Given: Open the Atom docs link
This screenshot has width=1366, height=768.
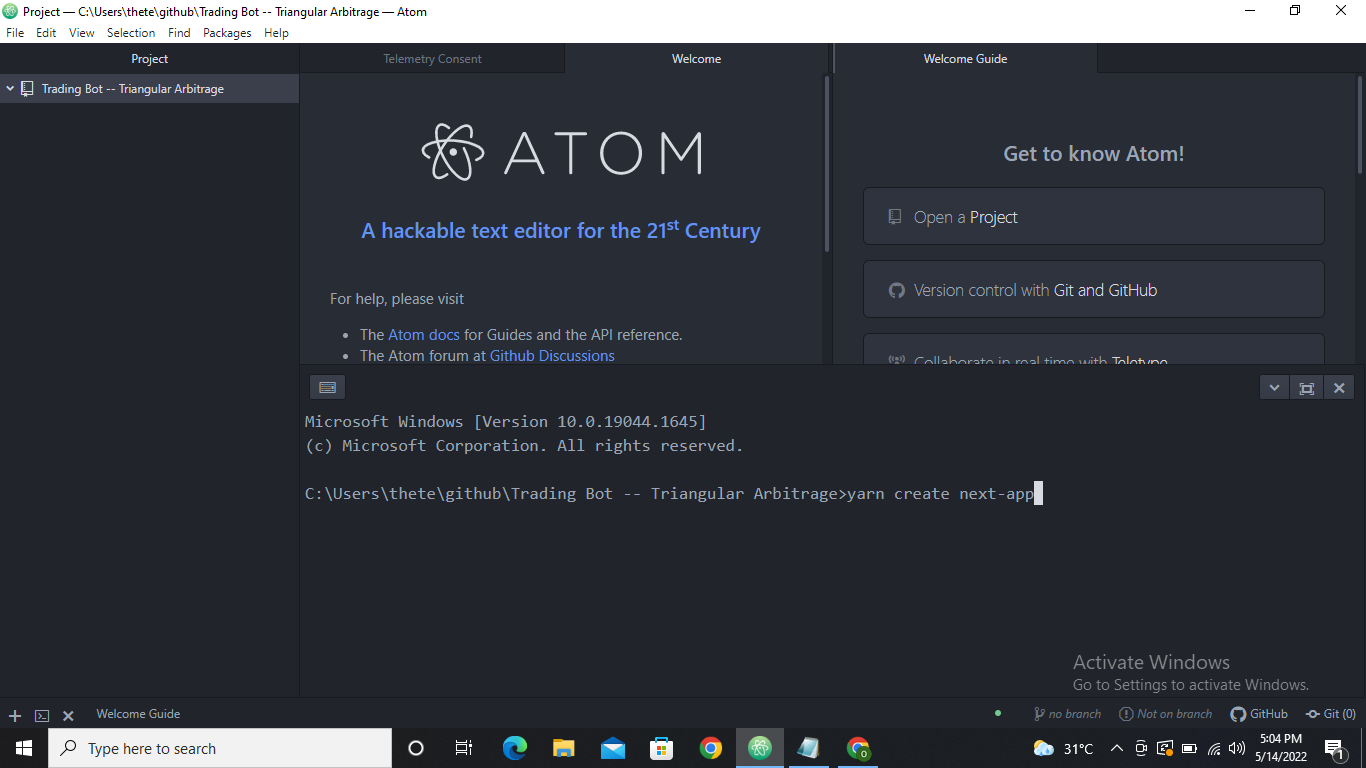Looking at the screenshot, I should point(424,335).
